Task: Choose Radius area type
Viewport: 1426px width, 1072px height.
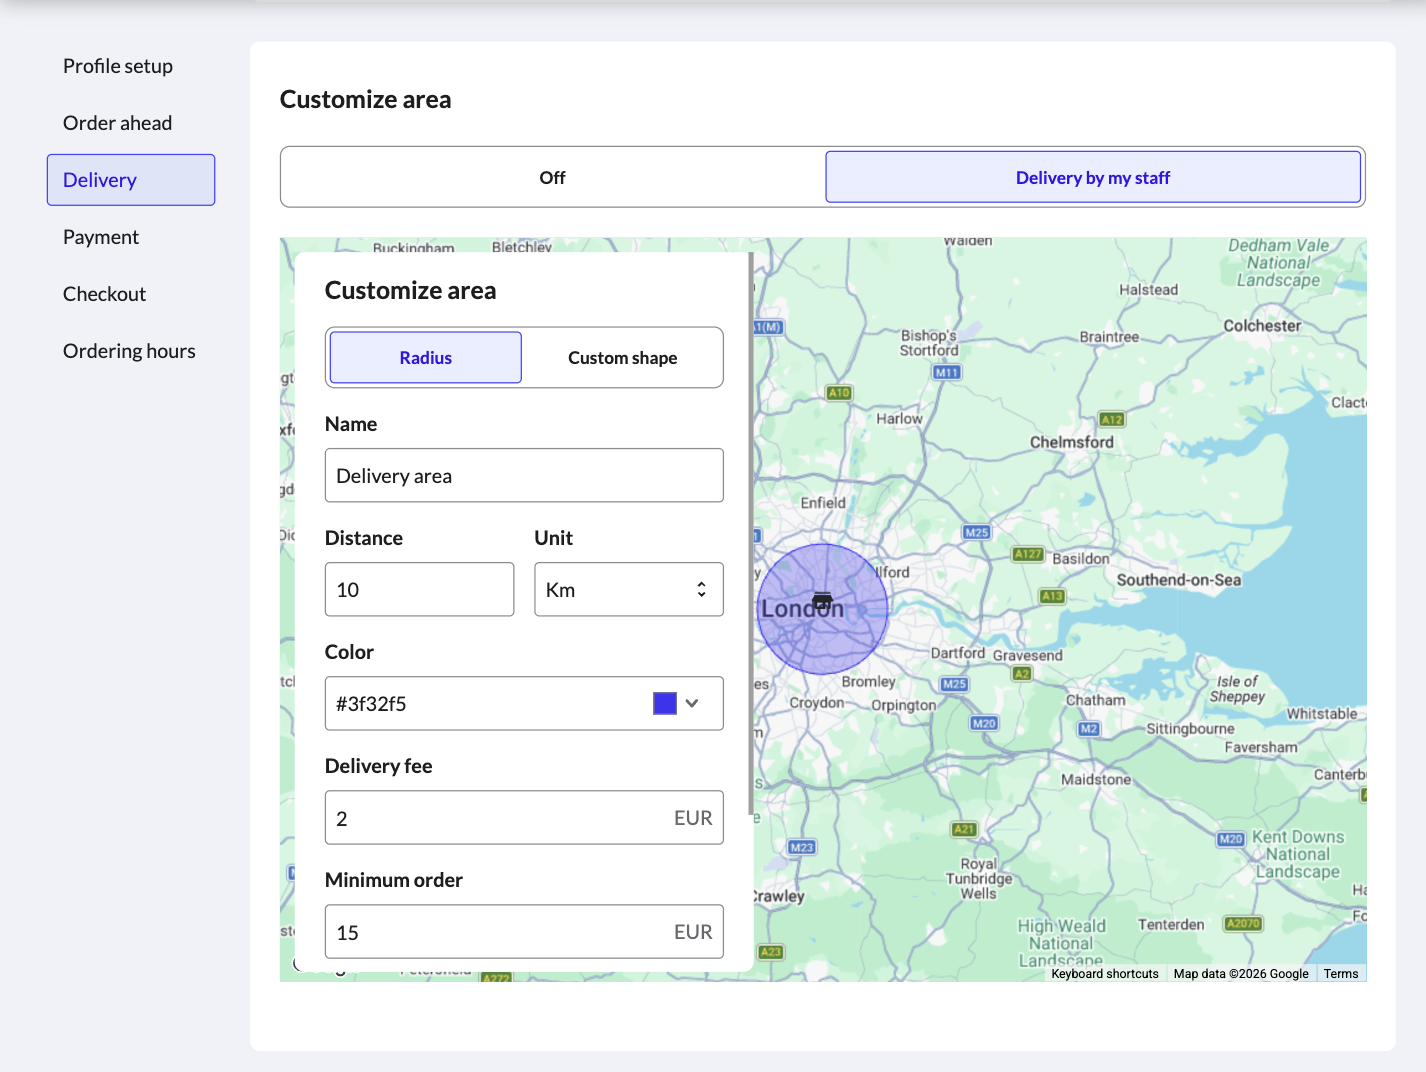Action: pyautogui.click(x=426, y=358)
